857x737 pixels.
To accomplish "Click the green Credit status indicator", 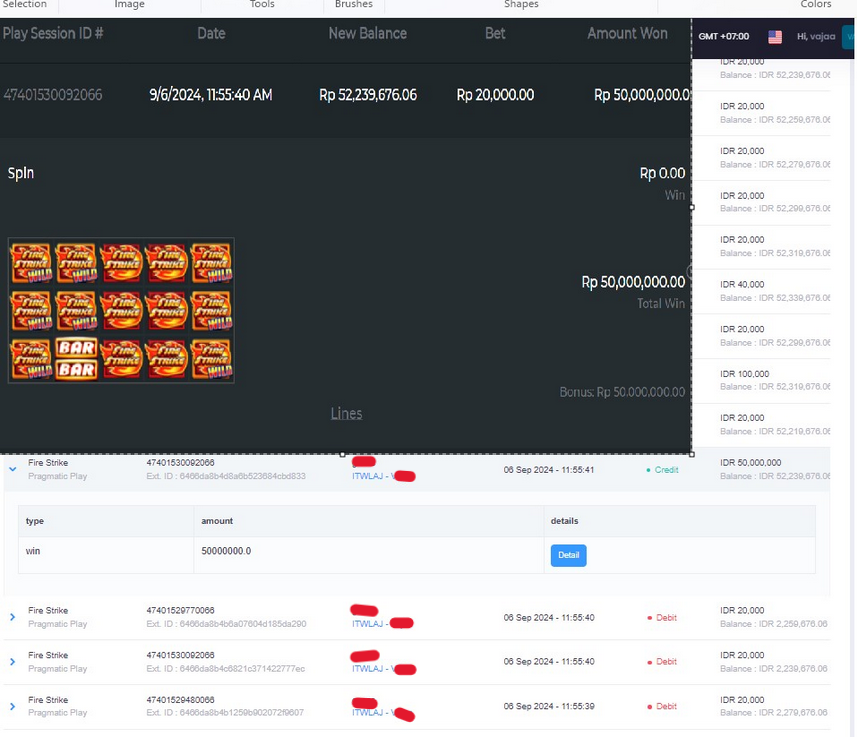I will pos(662,470).
